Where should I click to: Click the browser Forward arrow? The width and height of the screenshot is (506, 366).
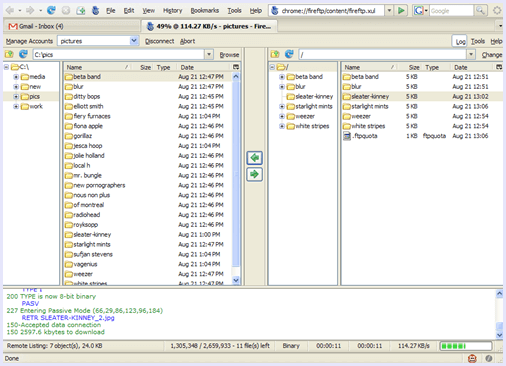pyautogui.click(x=30, y=11)
